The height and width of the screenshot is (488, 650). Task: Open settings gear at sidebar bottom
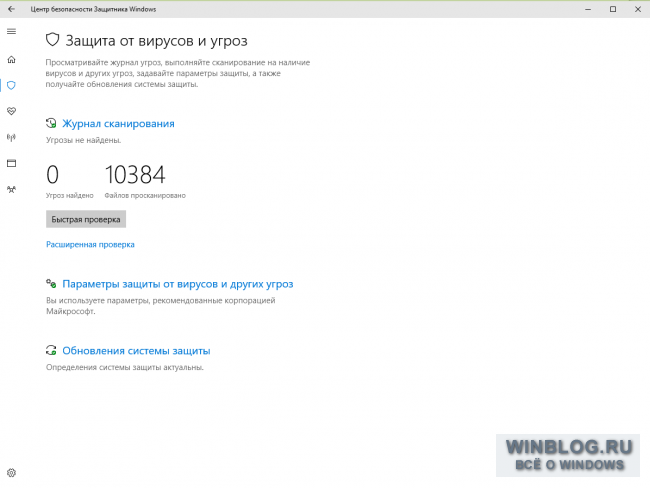11,473
